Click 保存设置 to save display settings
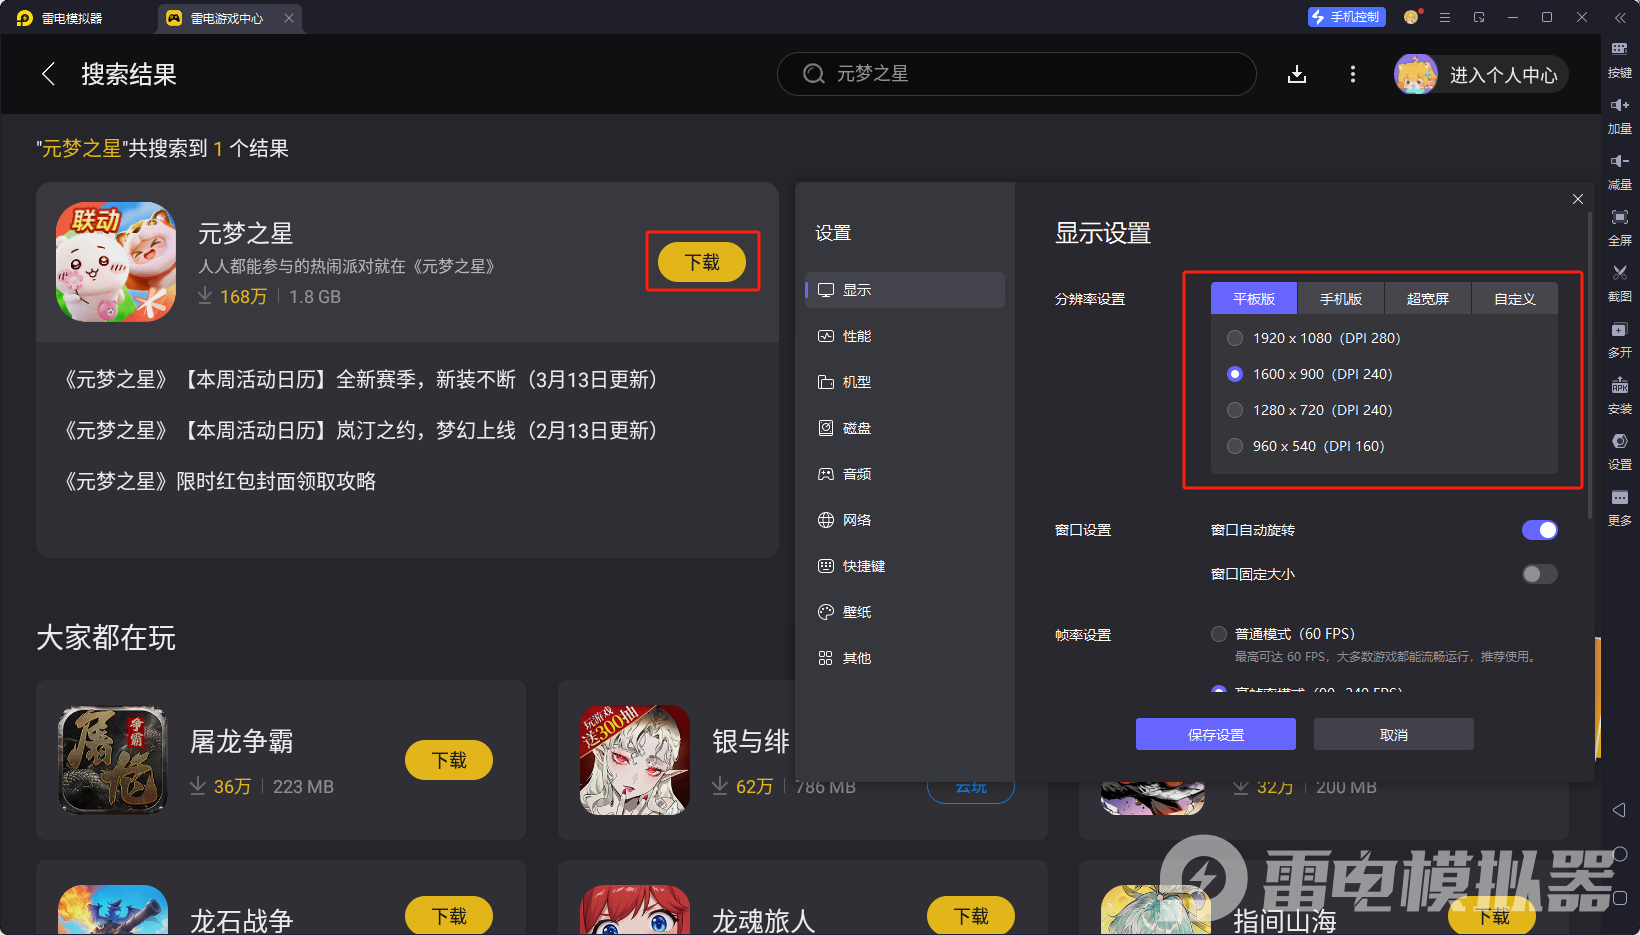The image size is (1640, 935). pos(1215,733)
